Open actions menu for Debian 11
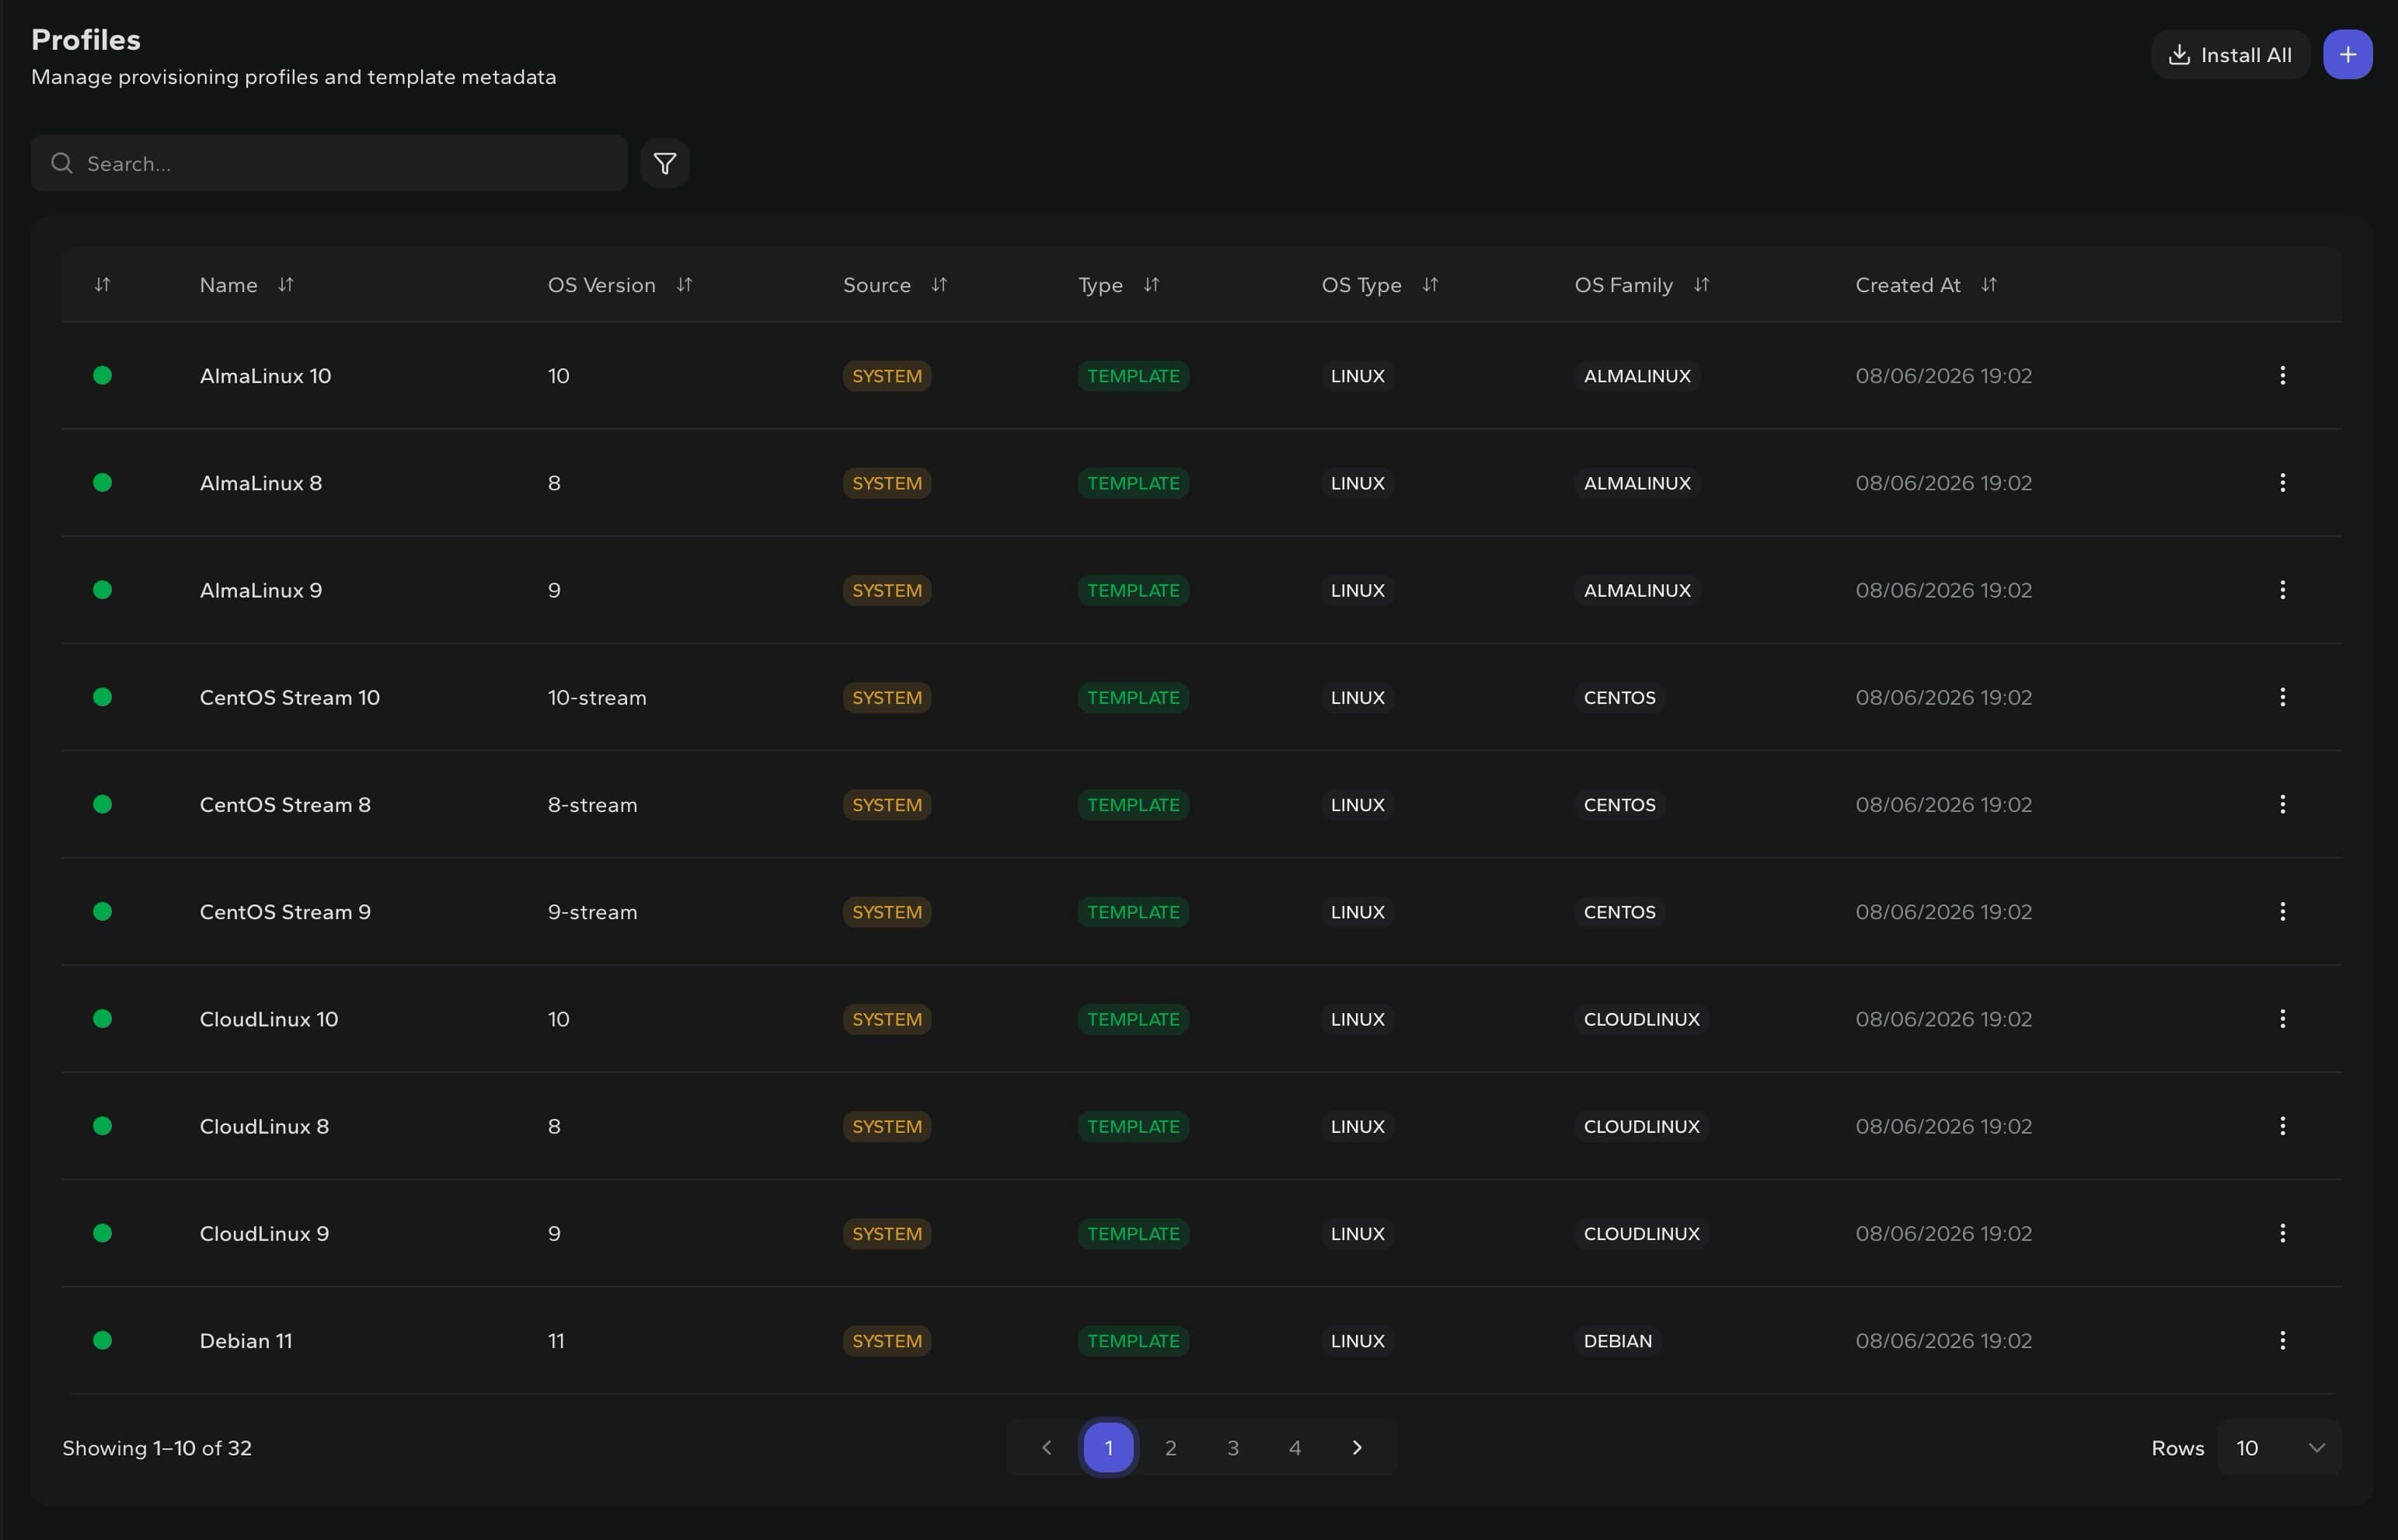 pyautogui.click(x=2282, y=1341)
